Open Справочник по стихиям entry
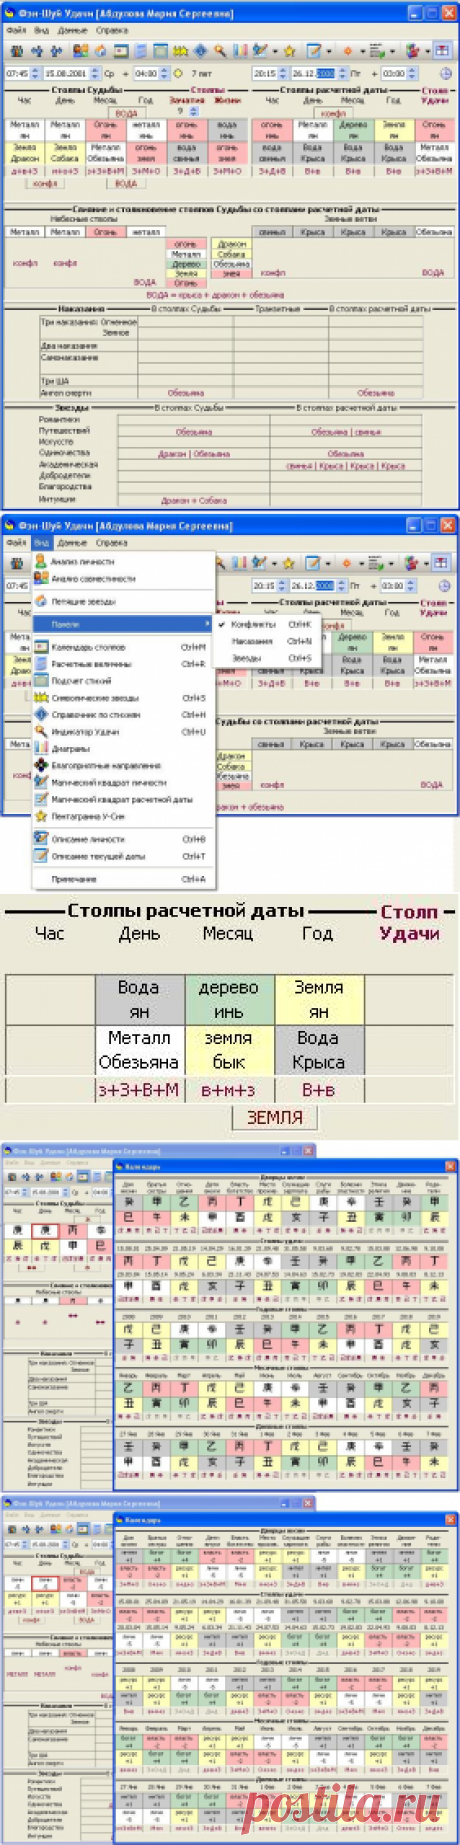The image size is (460, 1845). click(x=124, y=715)
